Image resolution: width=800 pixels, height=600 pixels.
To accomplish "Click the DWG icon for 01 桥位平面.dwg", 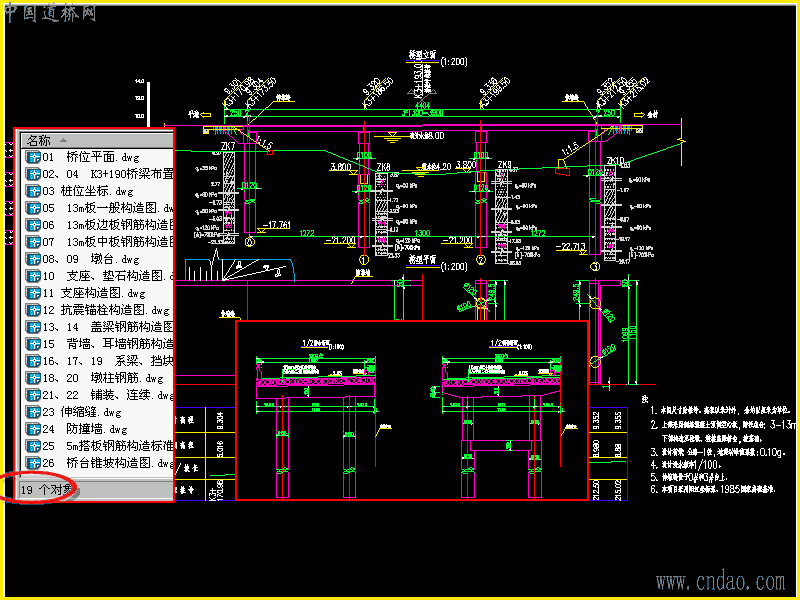I will click(33, 157).
